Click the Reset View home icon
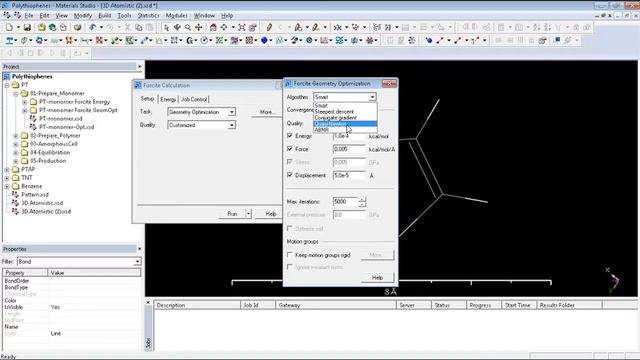This screenshot has height=360, width=640. (x=213, y=27)
